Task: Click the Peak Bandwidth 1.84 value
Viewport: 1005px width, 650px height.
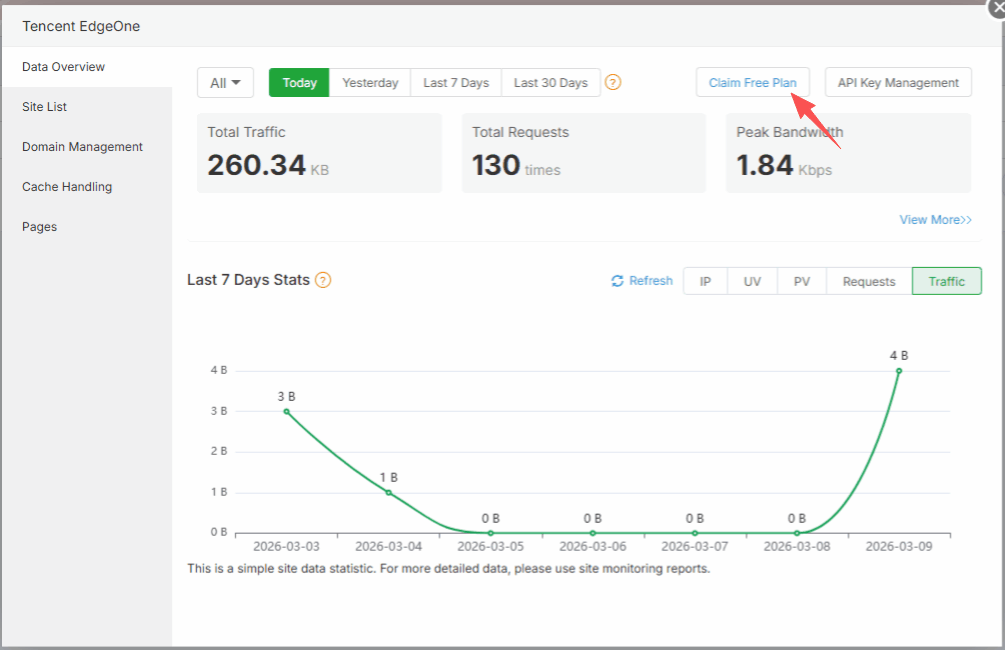Action: click(x=765, y=165)
